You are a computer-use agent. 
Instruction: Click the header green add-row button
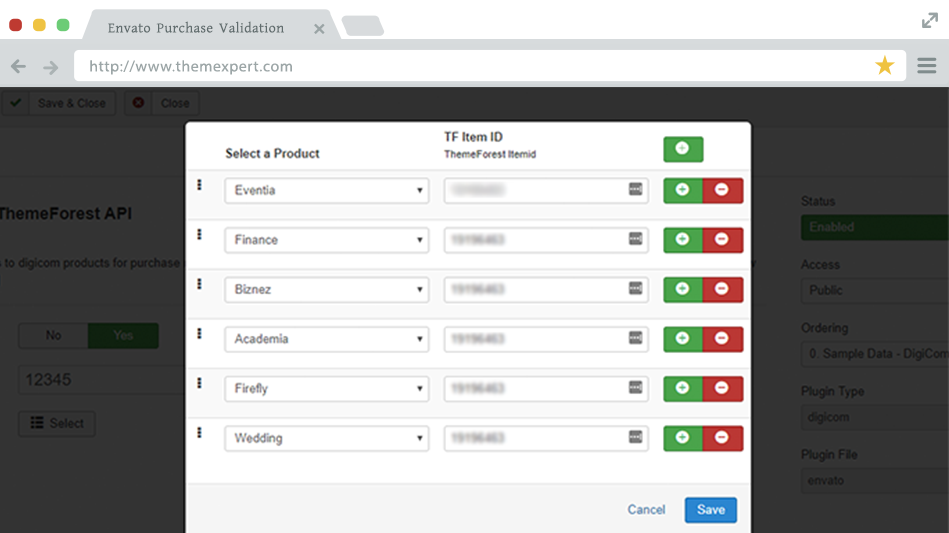click(x=683, y=149)
